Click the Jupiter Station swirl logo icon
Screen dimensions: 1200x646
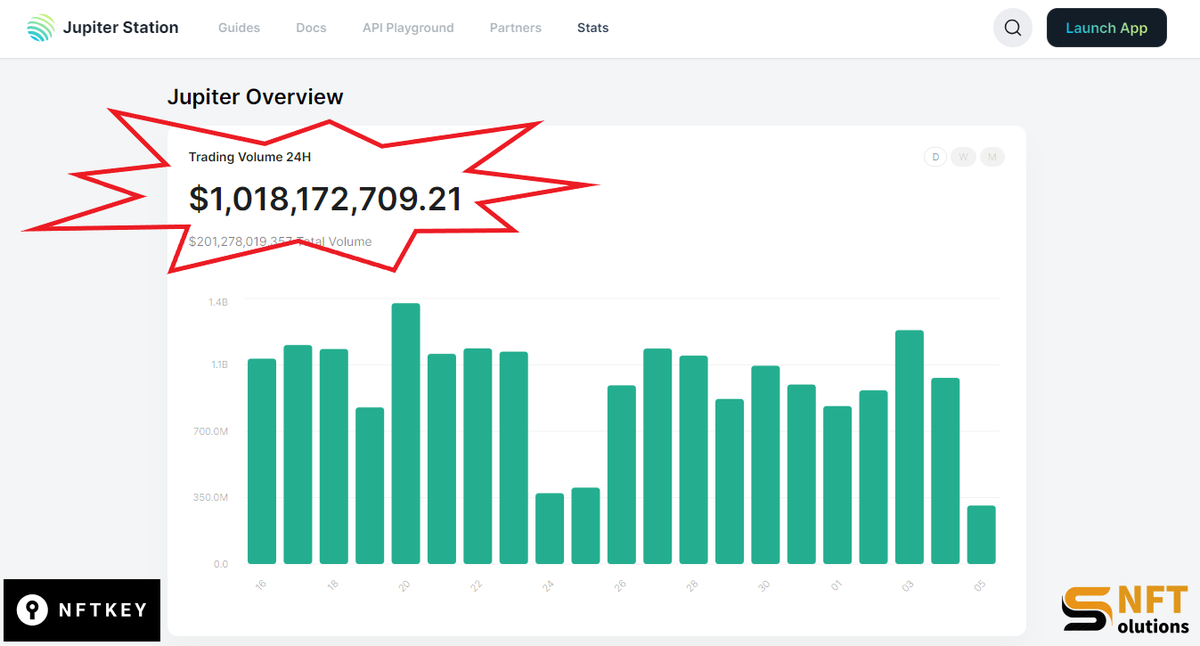41,28
